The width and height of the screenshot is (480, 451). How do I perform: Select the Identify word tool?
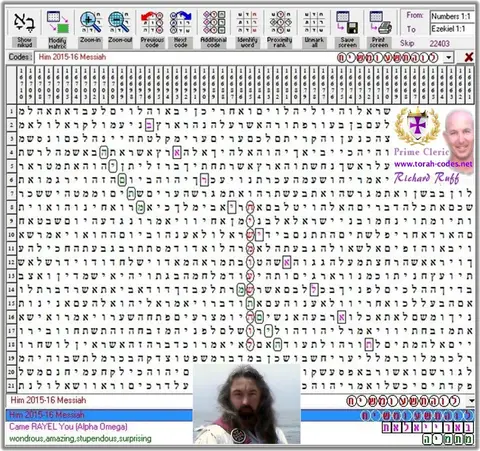(x=247, y=22)
